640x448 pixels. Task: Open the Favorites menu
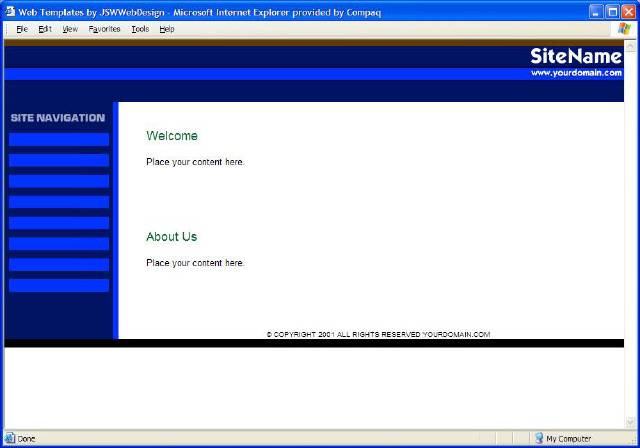(104, 29)
